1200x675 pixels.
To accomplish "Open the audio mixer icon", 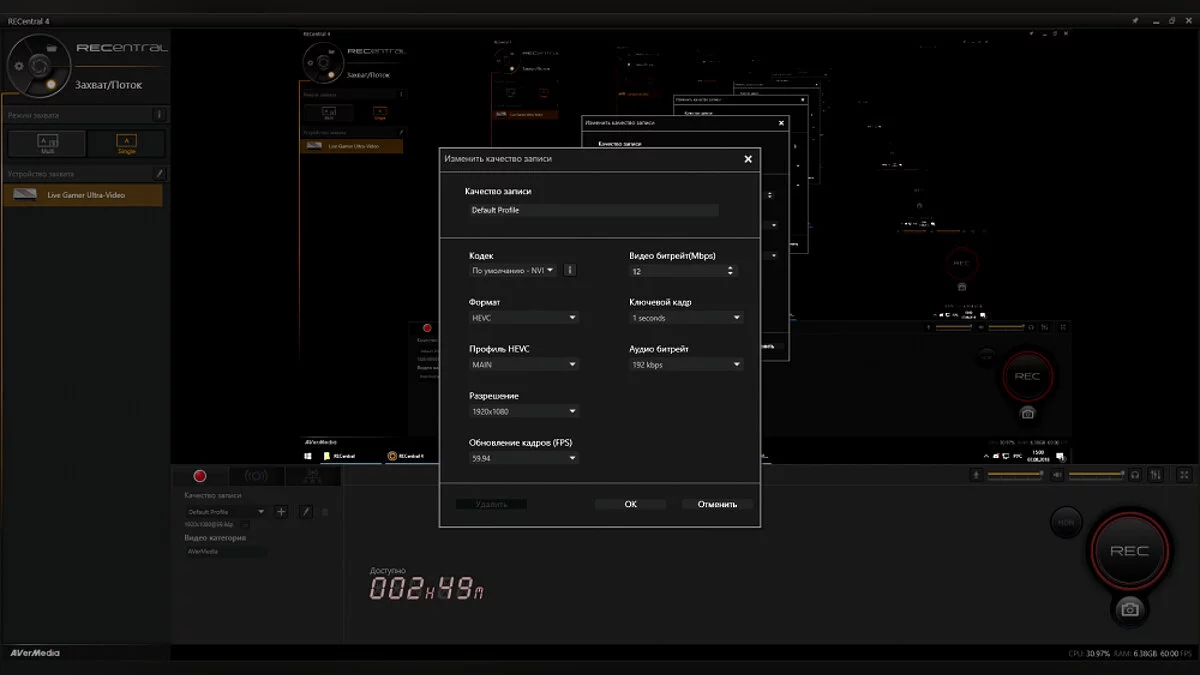I will (1157, 474).
